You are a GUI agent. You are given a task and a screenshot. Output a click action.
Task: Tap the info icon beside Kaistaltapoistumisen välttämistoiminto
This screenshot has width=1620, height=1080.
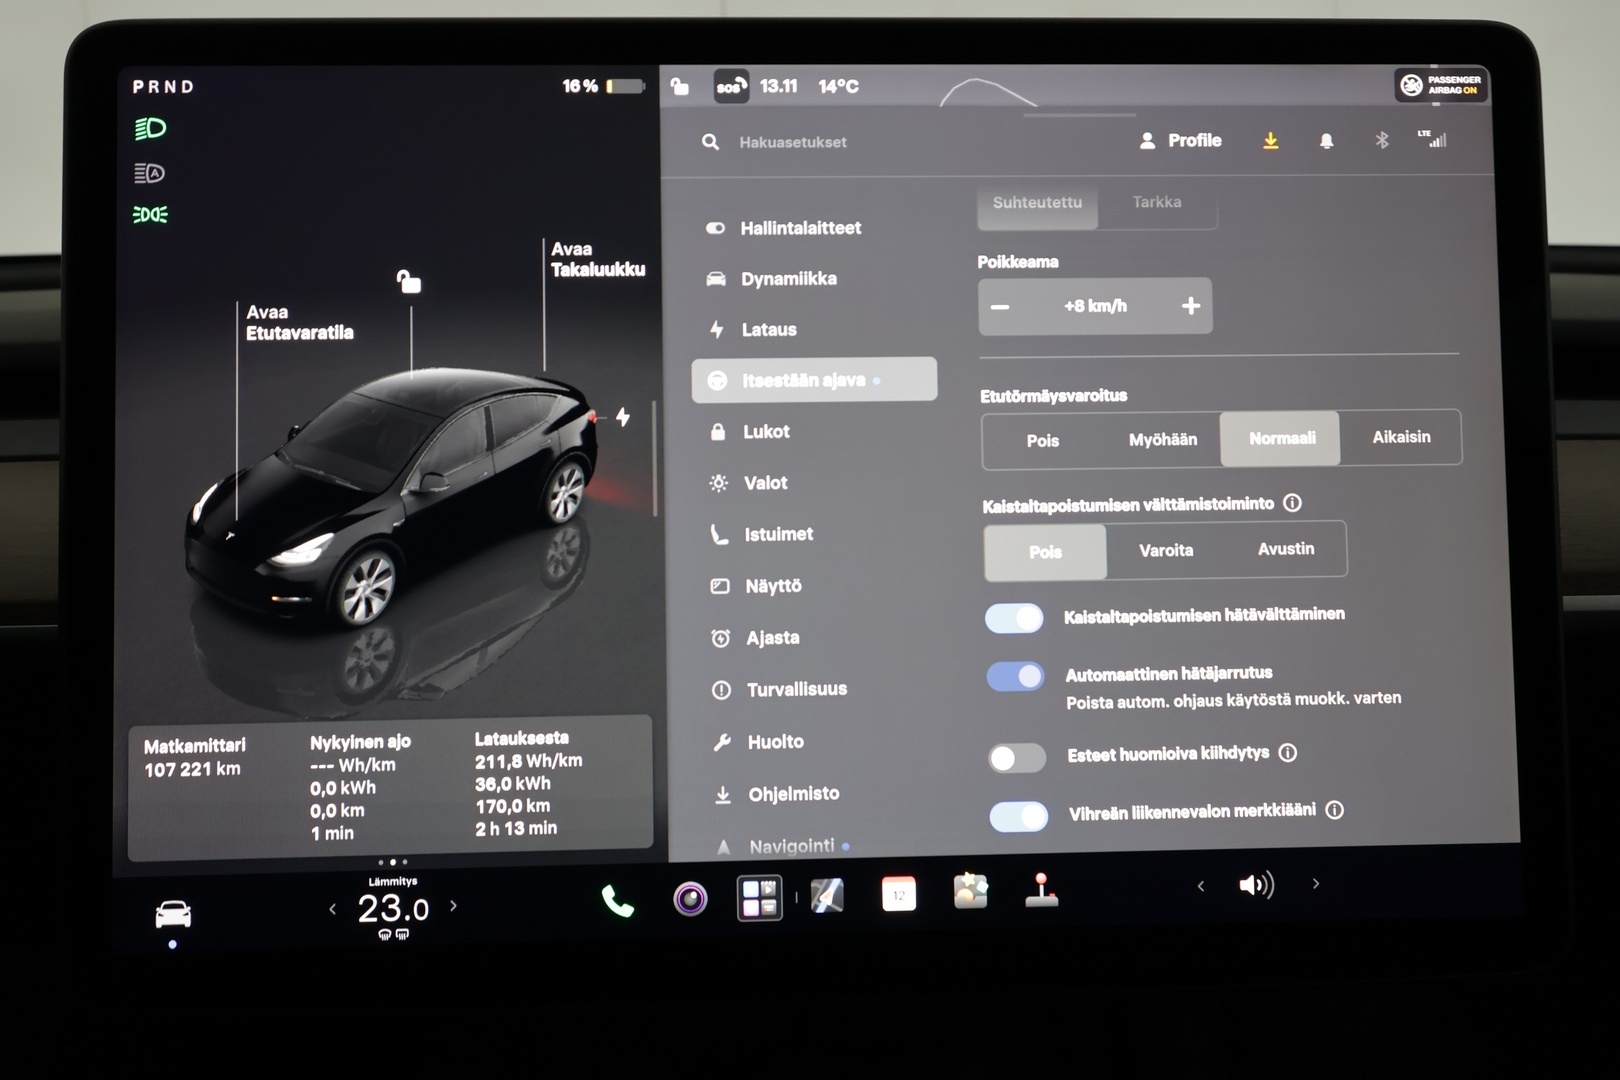(1292, 502)
